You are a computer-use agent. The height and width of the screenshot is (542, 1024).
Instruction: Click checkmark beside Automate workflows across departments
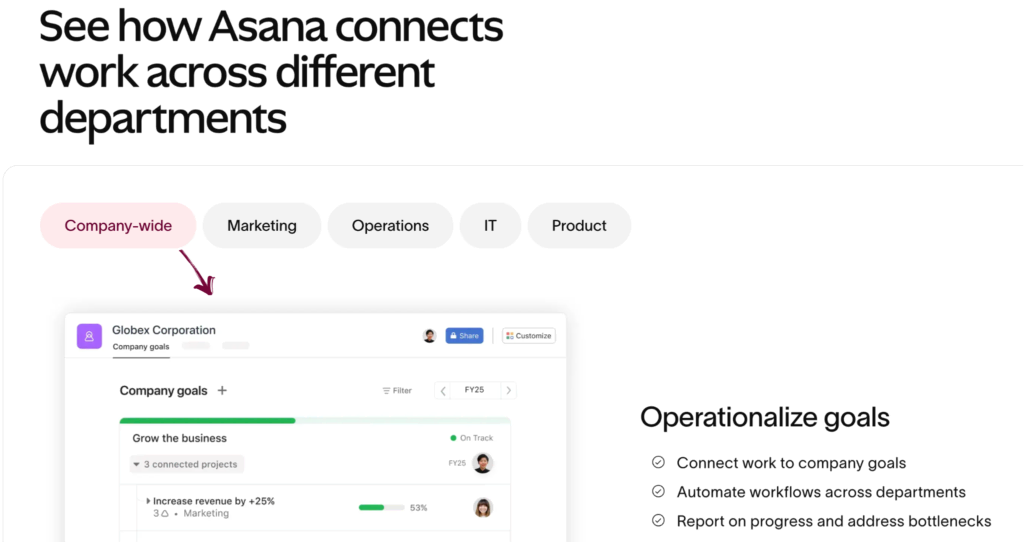[658, 492]
